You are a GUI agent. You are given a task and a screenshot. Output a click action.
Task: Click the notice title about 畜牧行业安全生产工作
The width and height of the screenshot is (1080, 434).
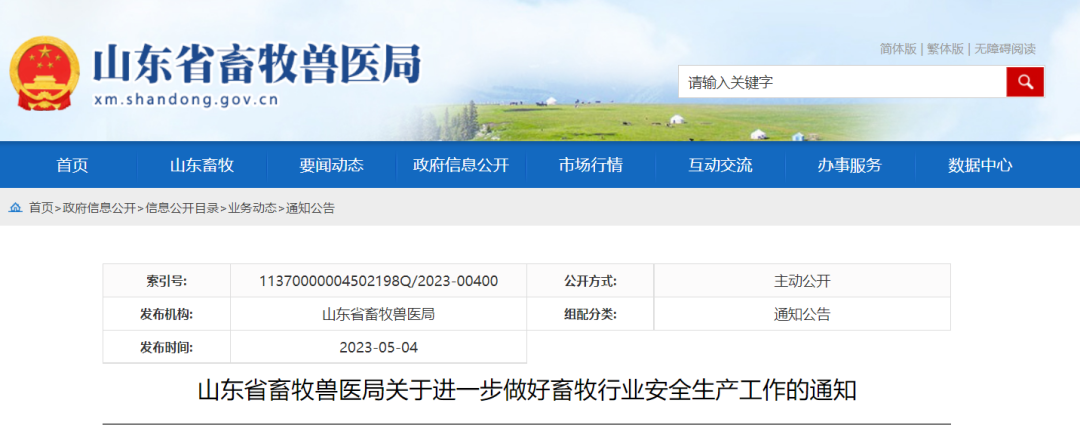(527, 391)
